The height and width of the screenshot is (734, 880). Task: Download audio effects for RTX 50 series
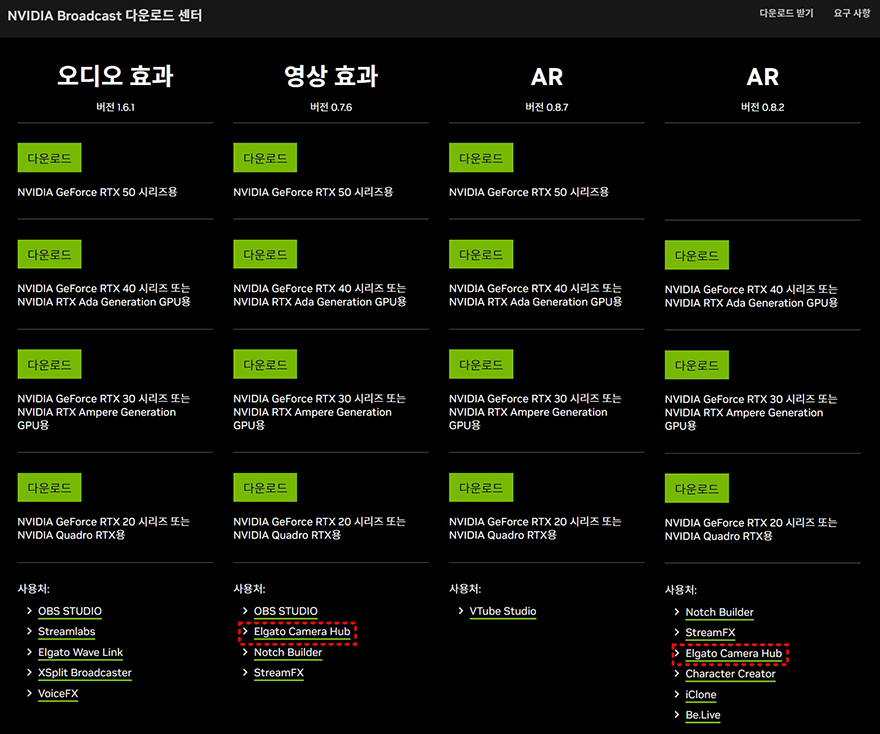[x=49, y=158]
